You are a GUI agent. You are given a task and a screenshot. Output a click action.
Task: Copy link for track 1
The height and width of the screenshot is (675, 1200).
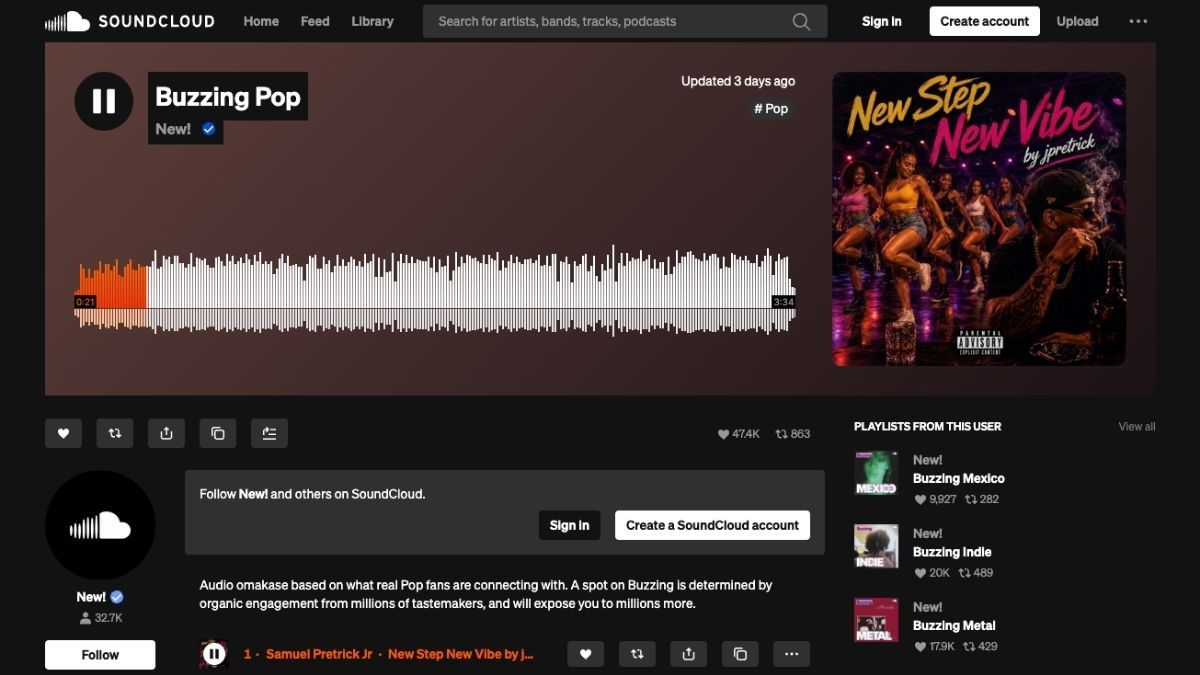click(x=740, y=654)
